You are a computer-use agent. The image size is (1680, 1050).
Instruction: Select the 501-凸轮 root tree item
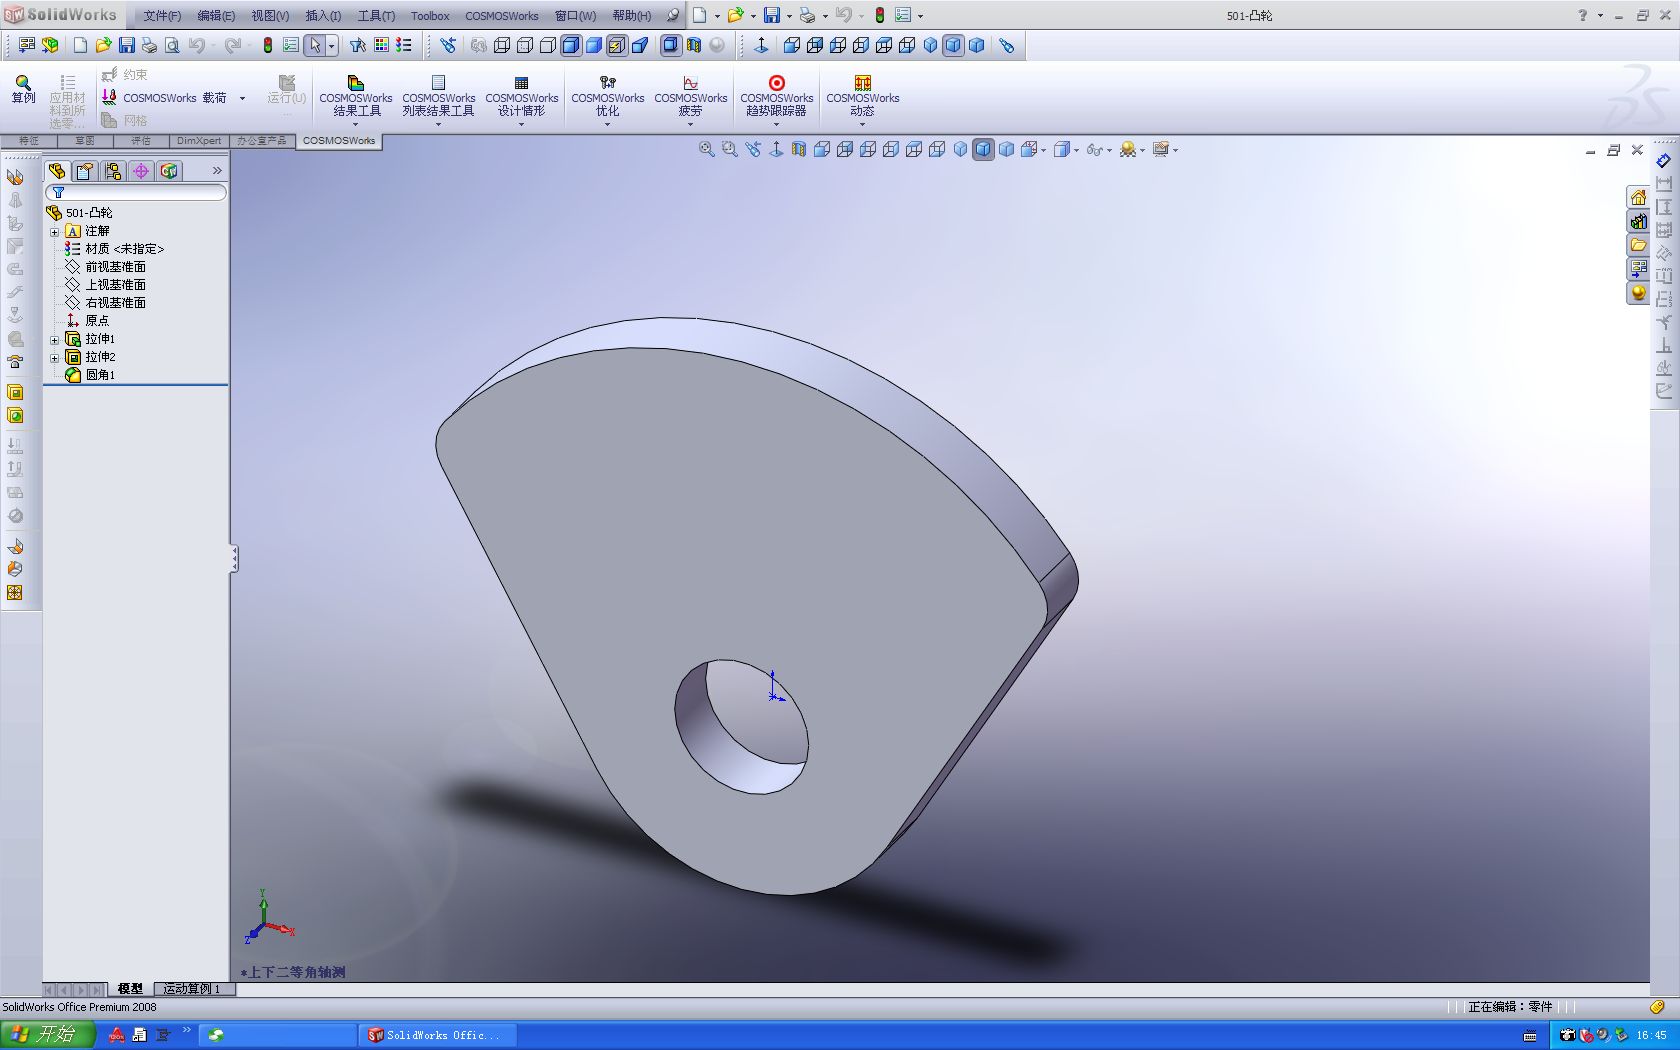pos(80,213)
